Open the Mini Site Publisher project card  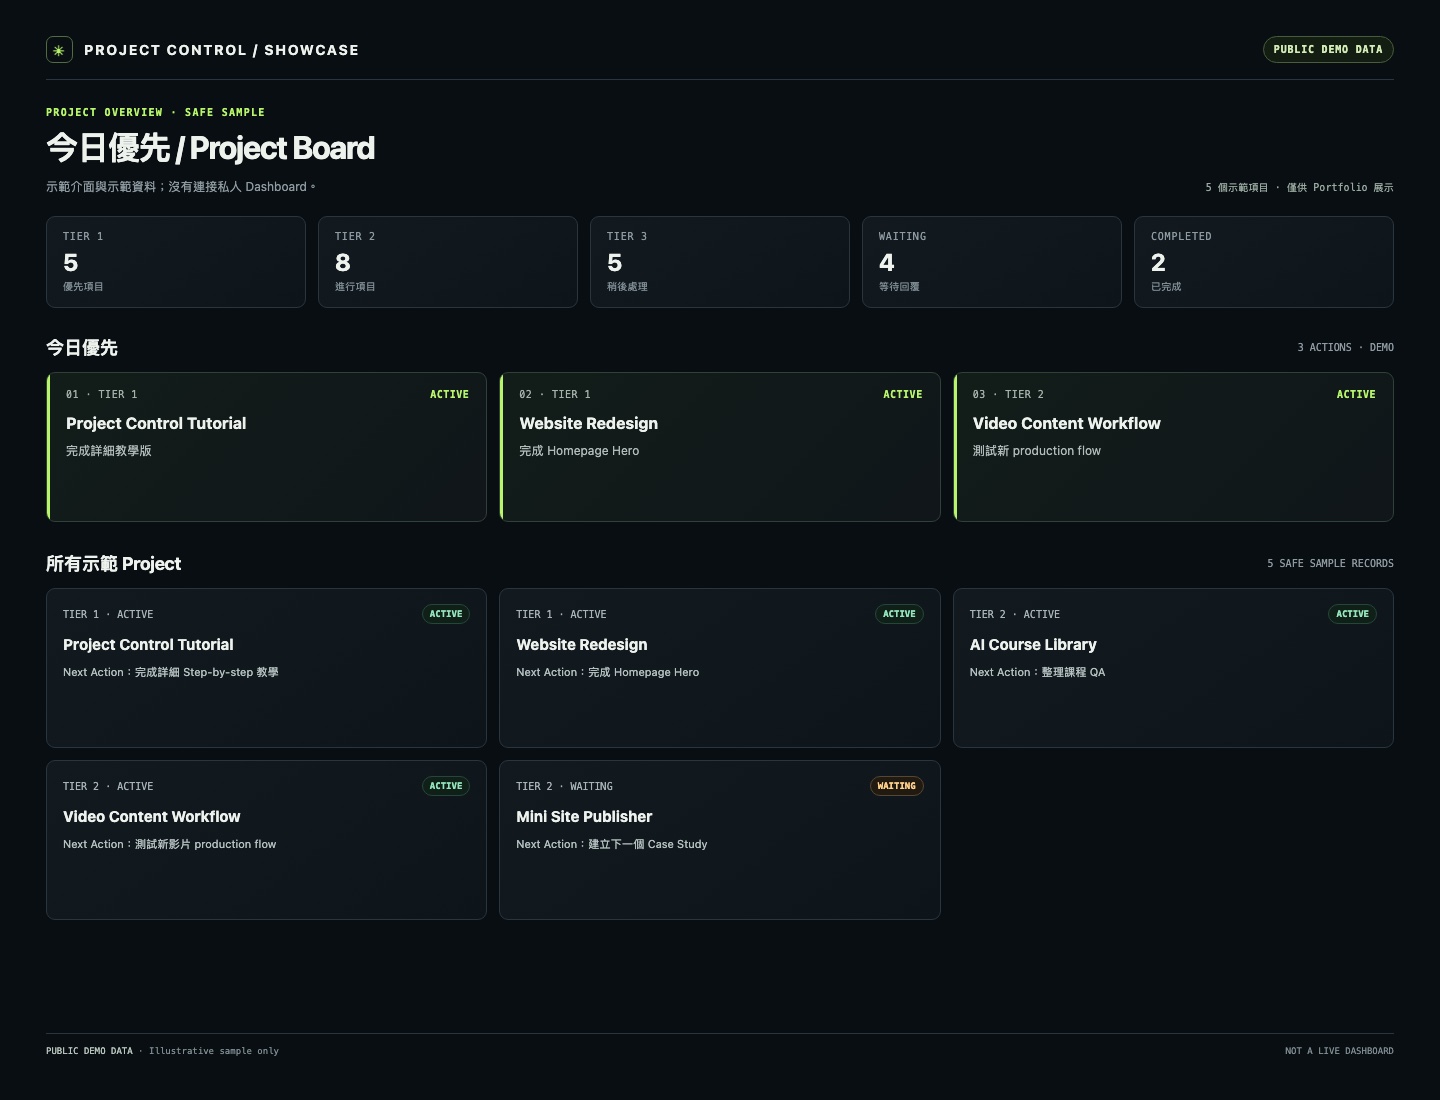click(x=720, y=840)
